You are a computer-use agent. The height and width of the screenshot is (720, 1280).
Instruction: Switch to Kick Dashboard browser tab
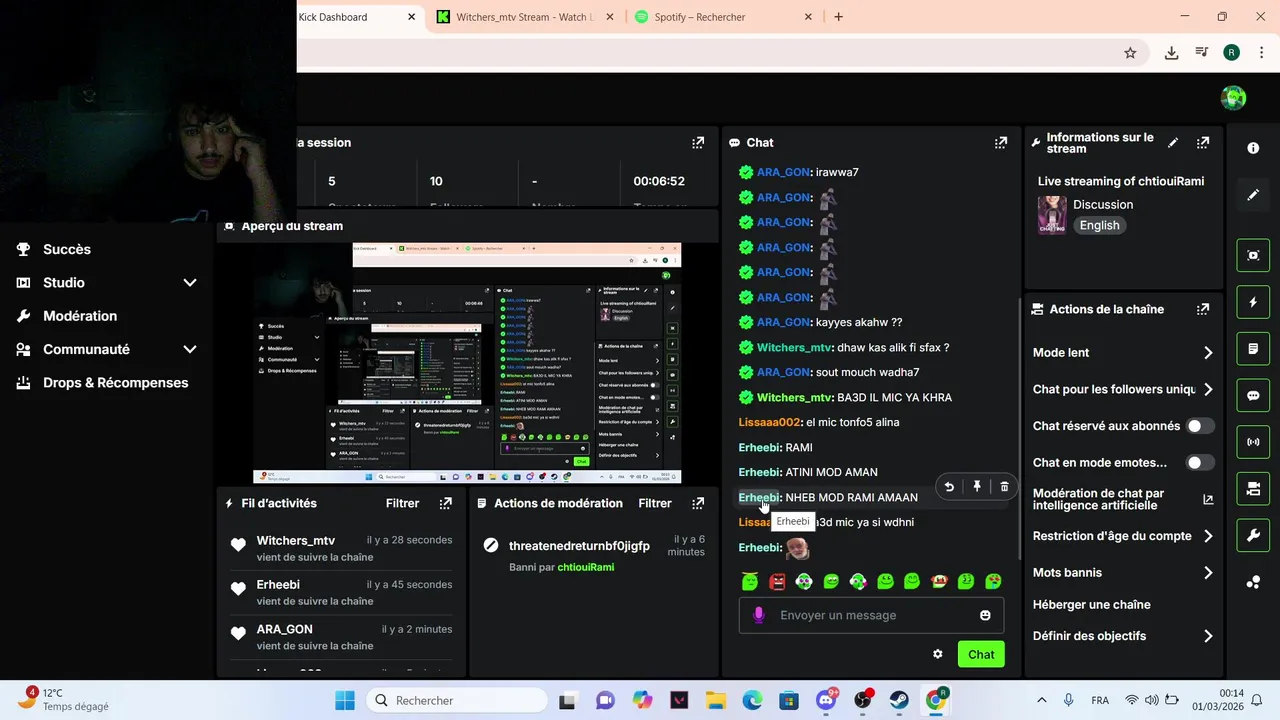pyautogui.click(x=346, y=17)
